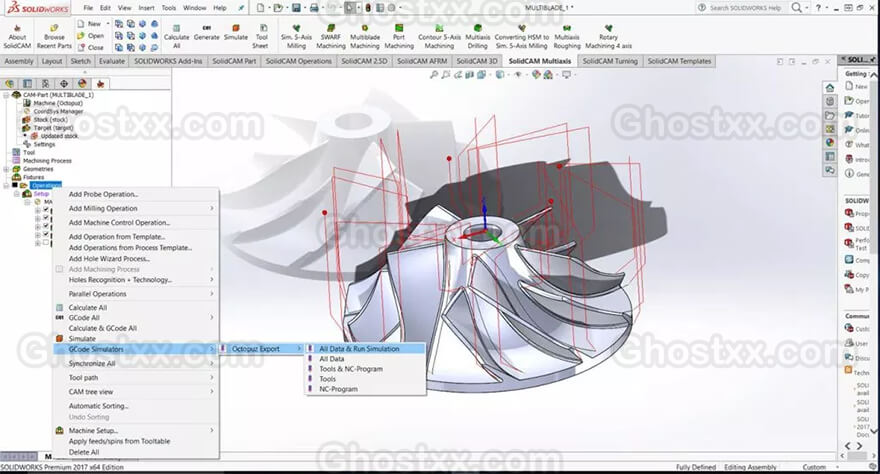Open About SolidCAM

click(x=17, y=36)
